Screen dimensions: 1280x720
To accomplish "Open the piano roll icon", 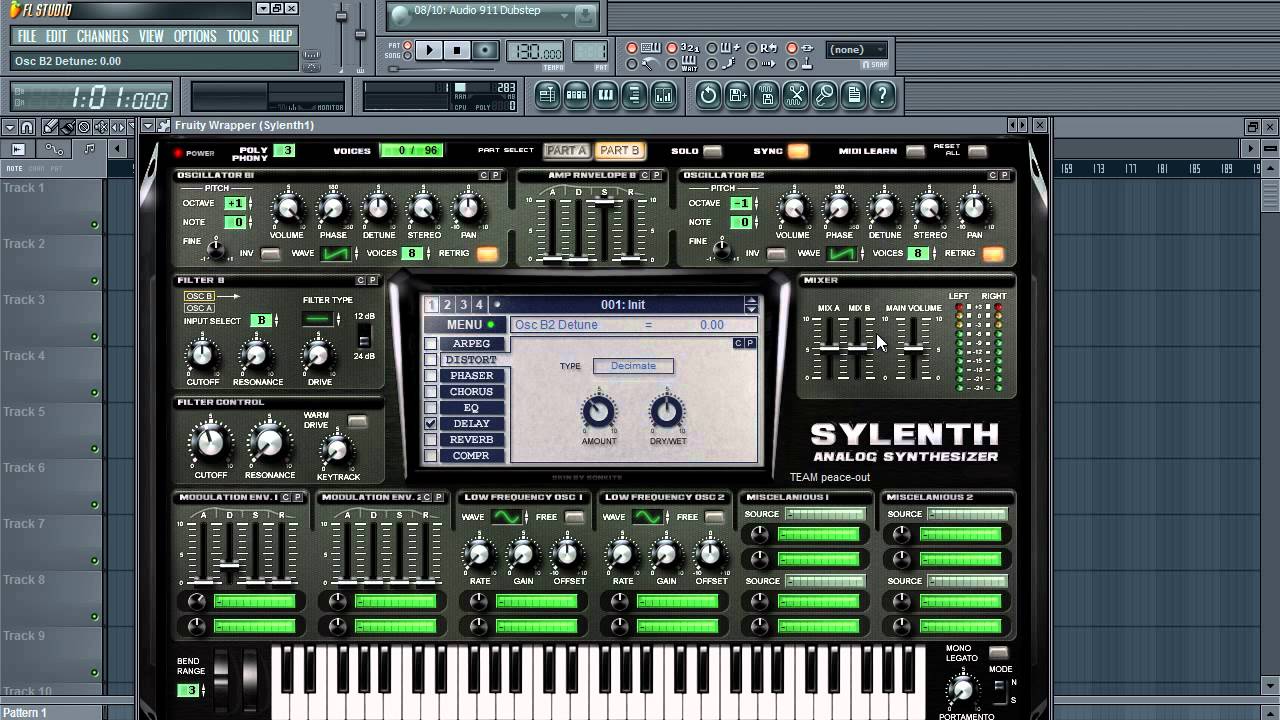I will [605, 95].
